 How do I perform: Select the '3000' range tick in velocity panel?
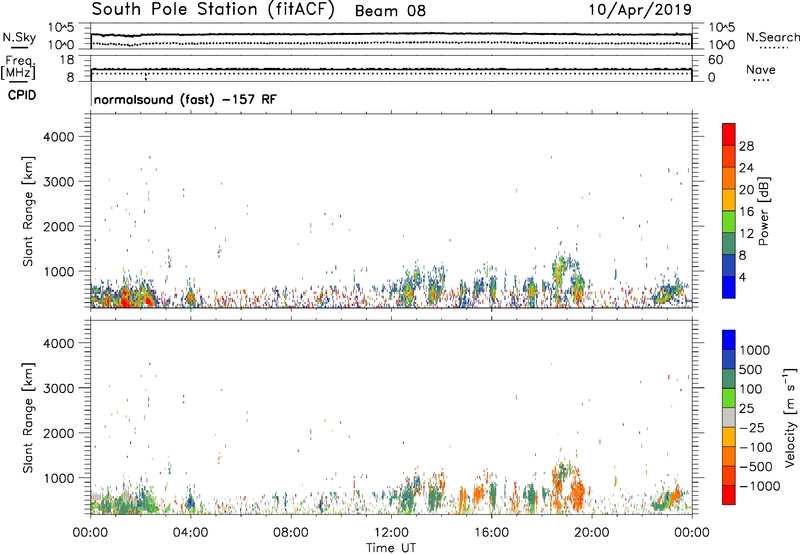click(x=58, y=388)
